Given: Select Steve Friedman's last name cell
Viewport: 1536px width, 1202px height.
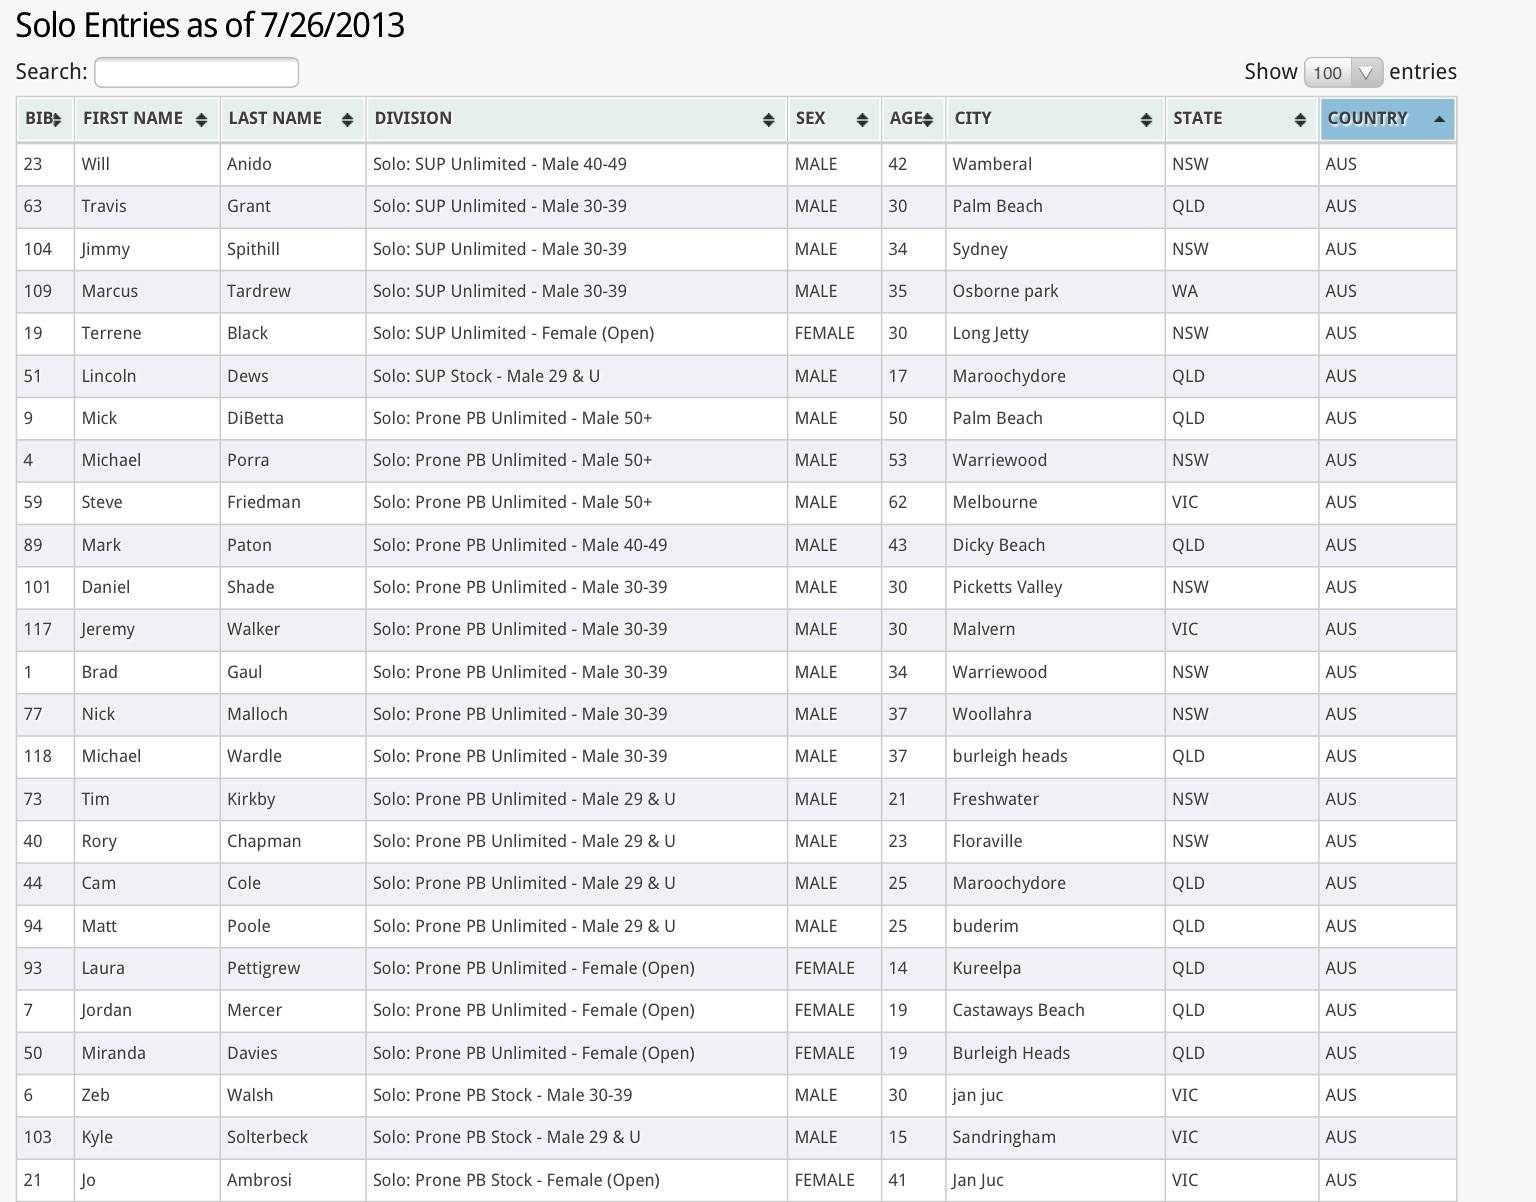Looking at the screenshot, I should coord(264,502).
